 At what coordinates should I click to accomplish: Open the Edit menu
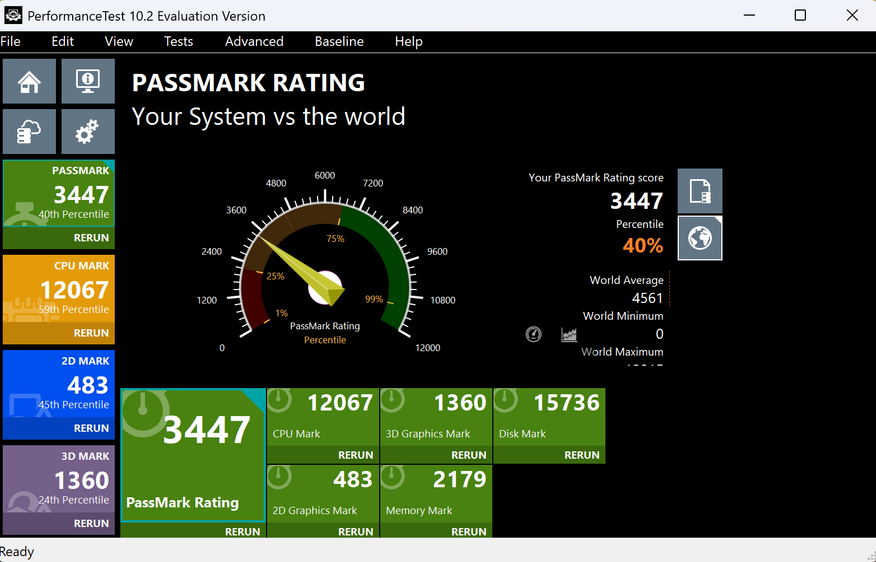click(x=63, y=41)
